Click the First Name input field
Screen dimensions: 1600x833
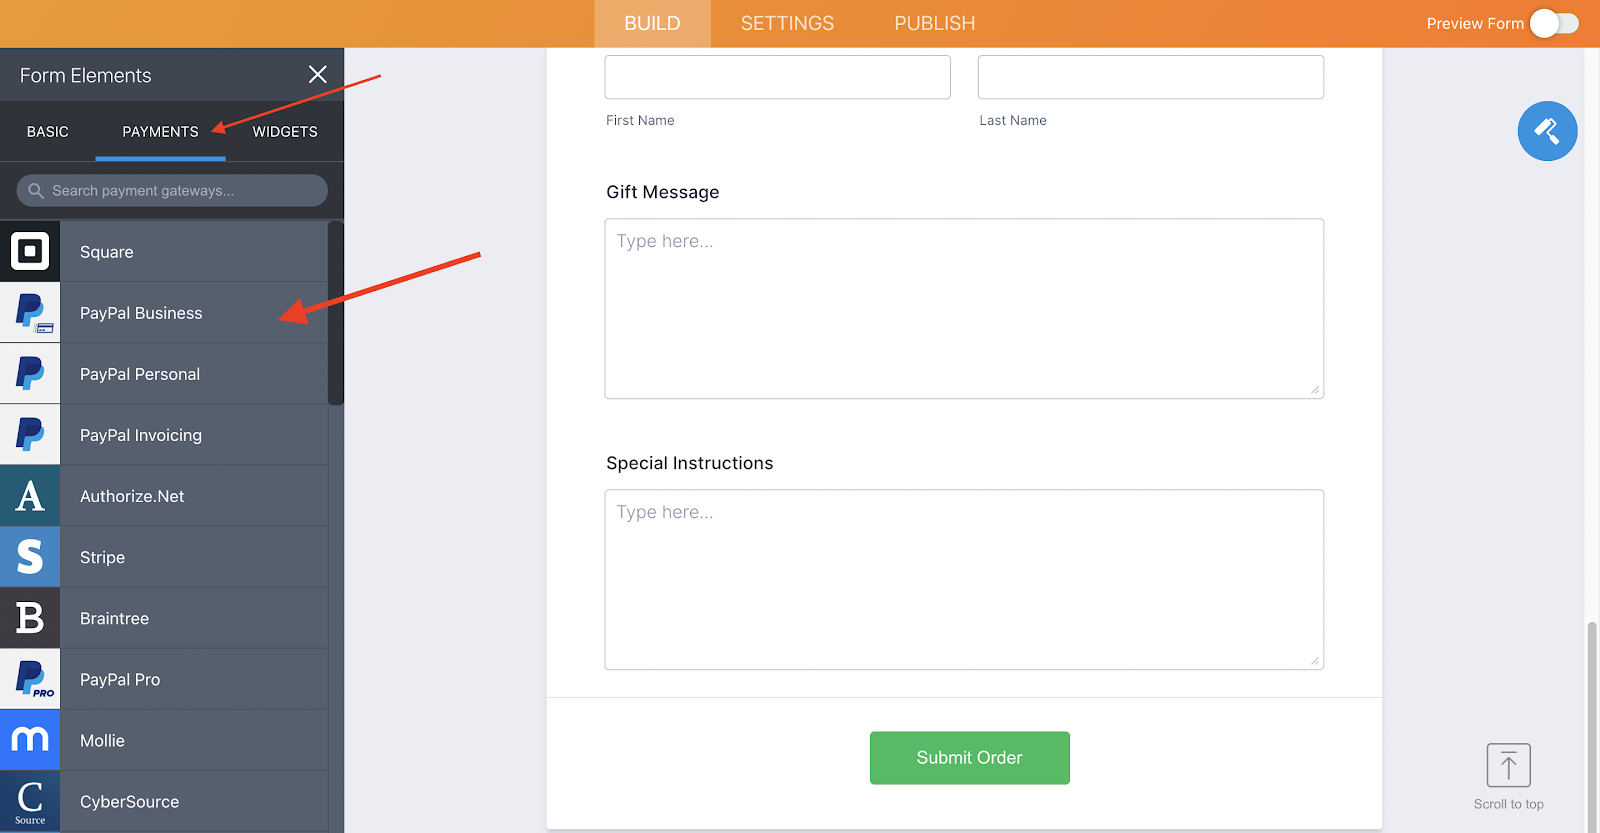pyautogui.click(x=777, y=77)
